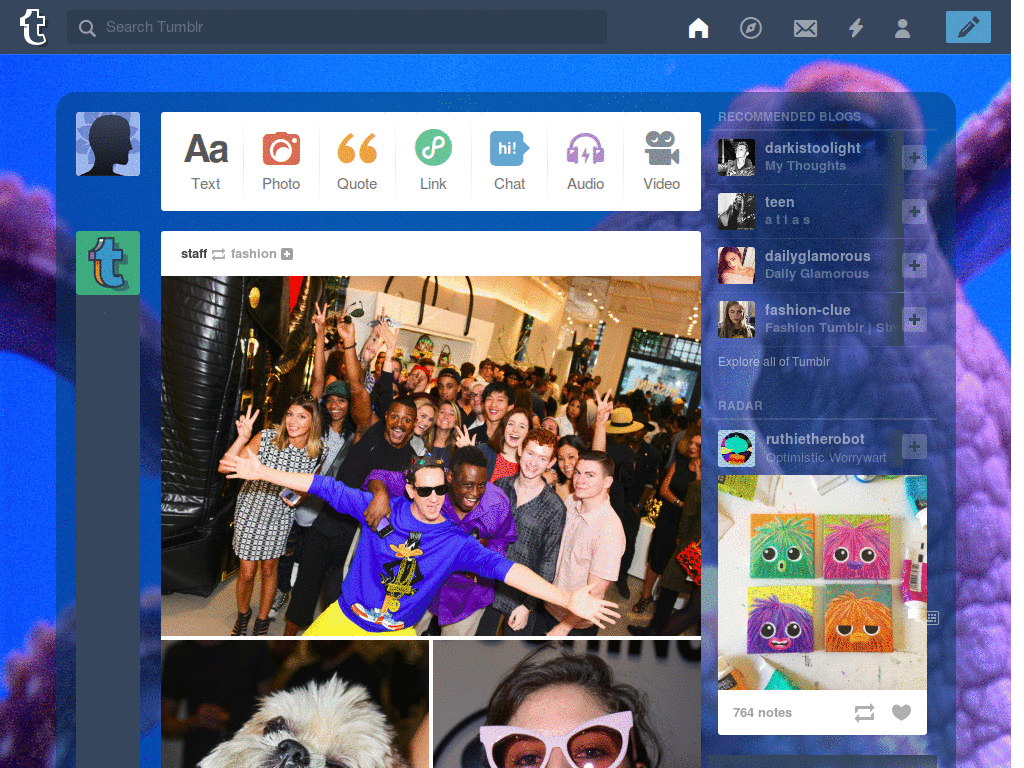
Task: Open the fashion blog link
Action: click(x=253, y=253)
